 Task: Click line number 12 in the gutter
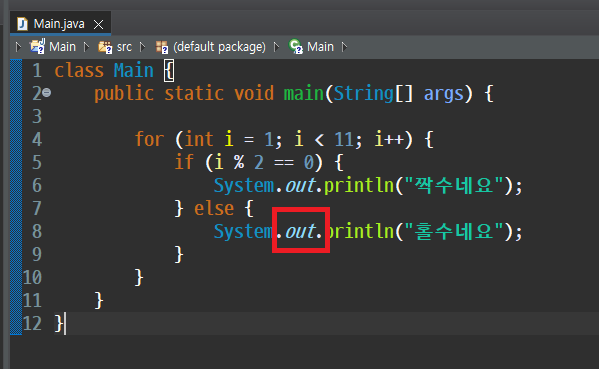tap(32, 324)
